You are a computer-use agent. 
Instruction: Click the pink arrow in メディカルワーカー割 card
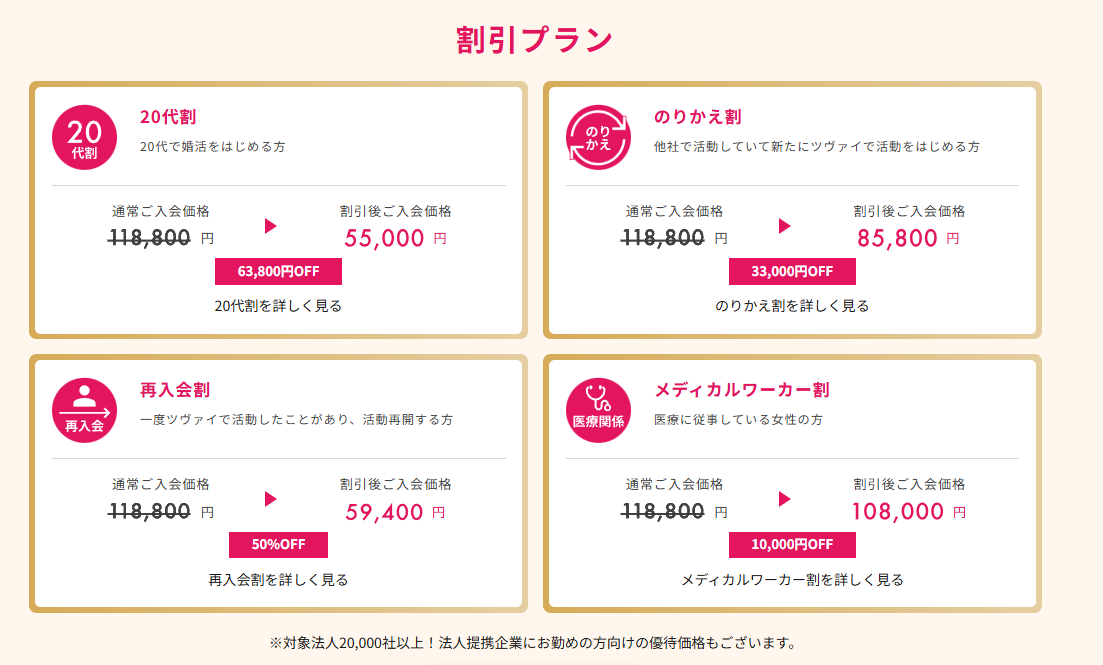point(784,498)
